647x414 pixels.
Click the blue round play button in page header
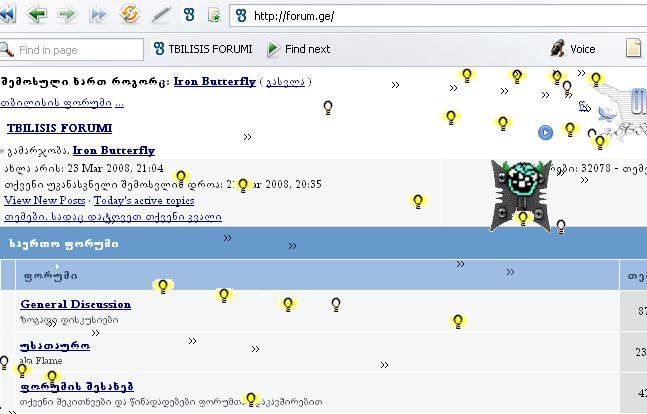click(545, 132)
